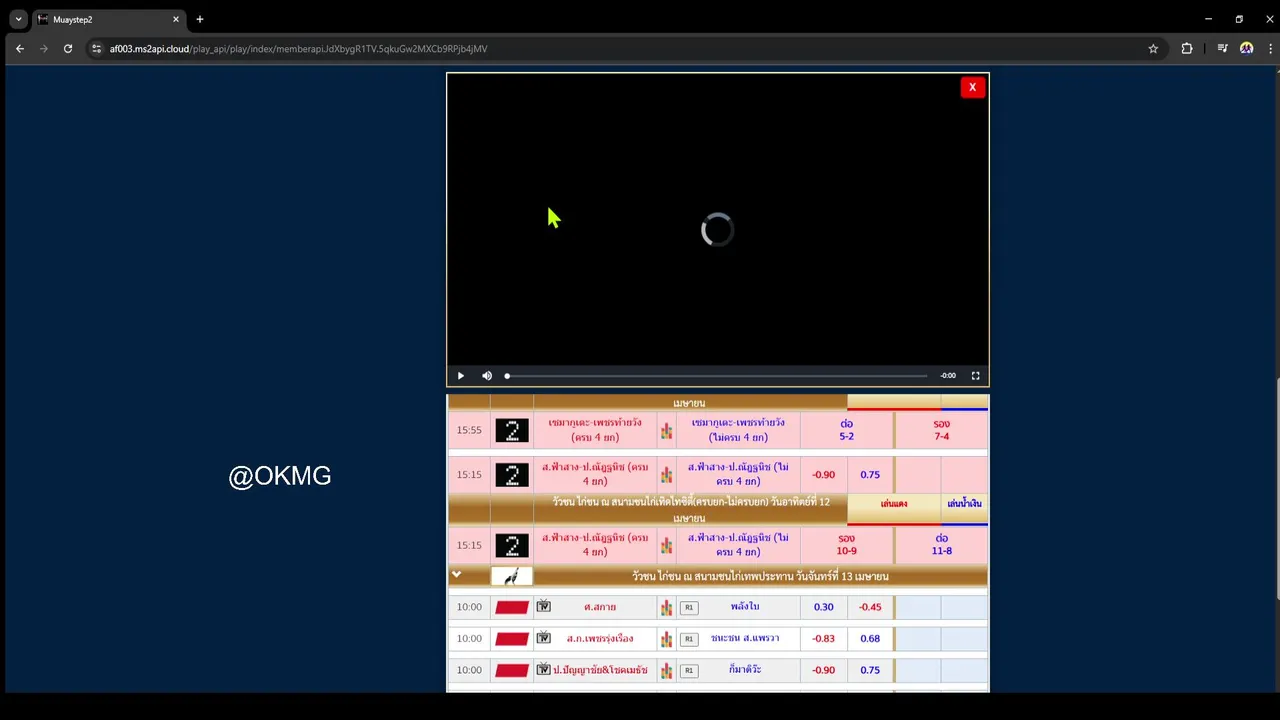The image size is (1280, 720).
Task: Close the Muaystep2 tab
Action: (x=176, y=19)
